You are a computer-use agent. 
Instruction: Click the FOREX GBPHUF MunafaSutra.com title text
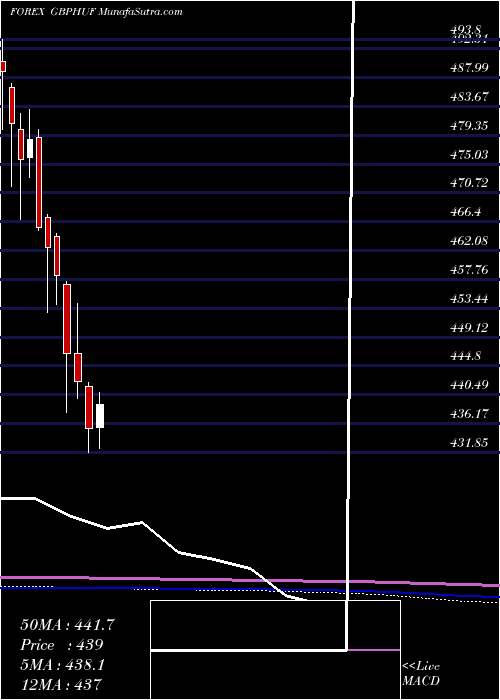coord(96,12)
